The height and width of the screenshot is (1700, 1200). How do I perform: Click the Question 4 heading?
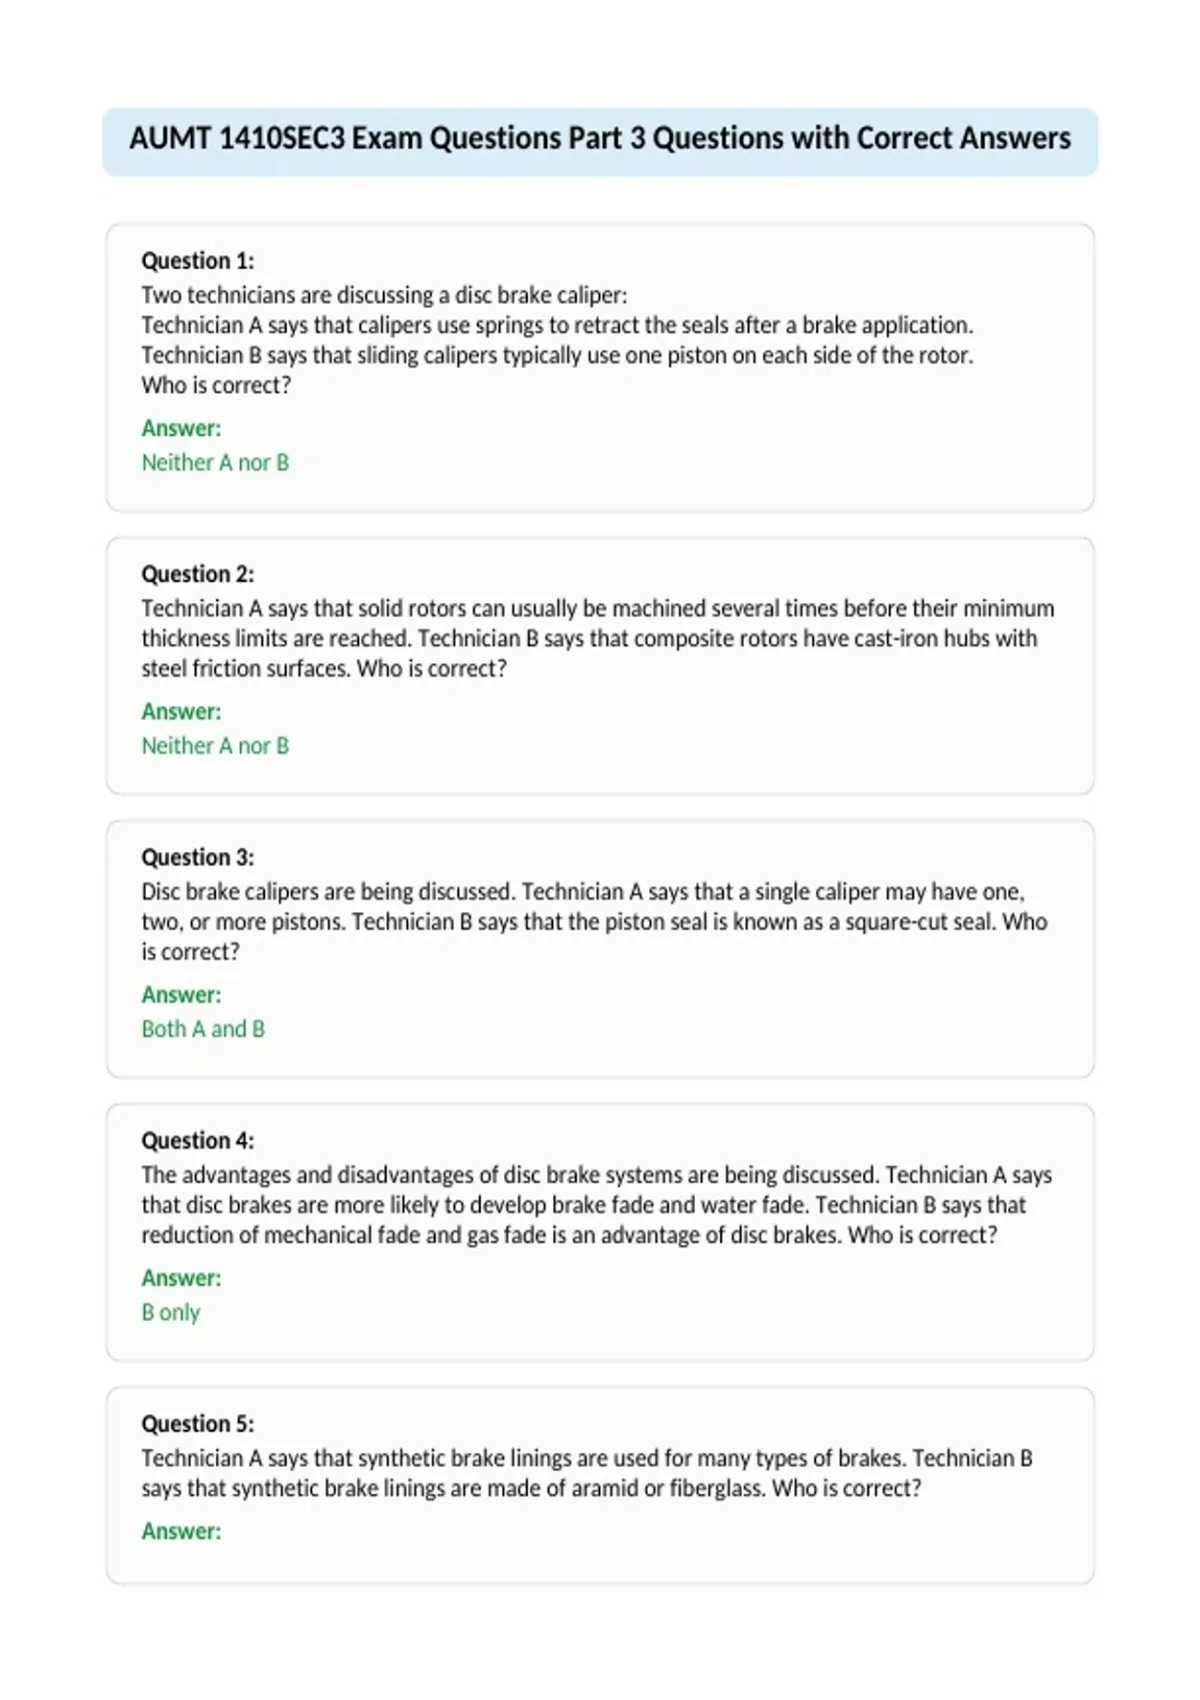click(x=198, y=1140)
